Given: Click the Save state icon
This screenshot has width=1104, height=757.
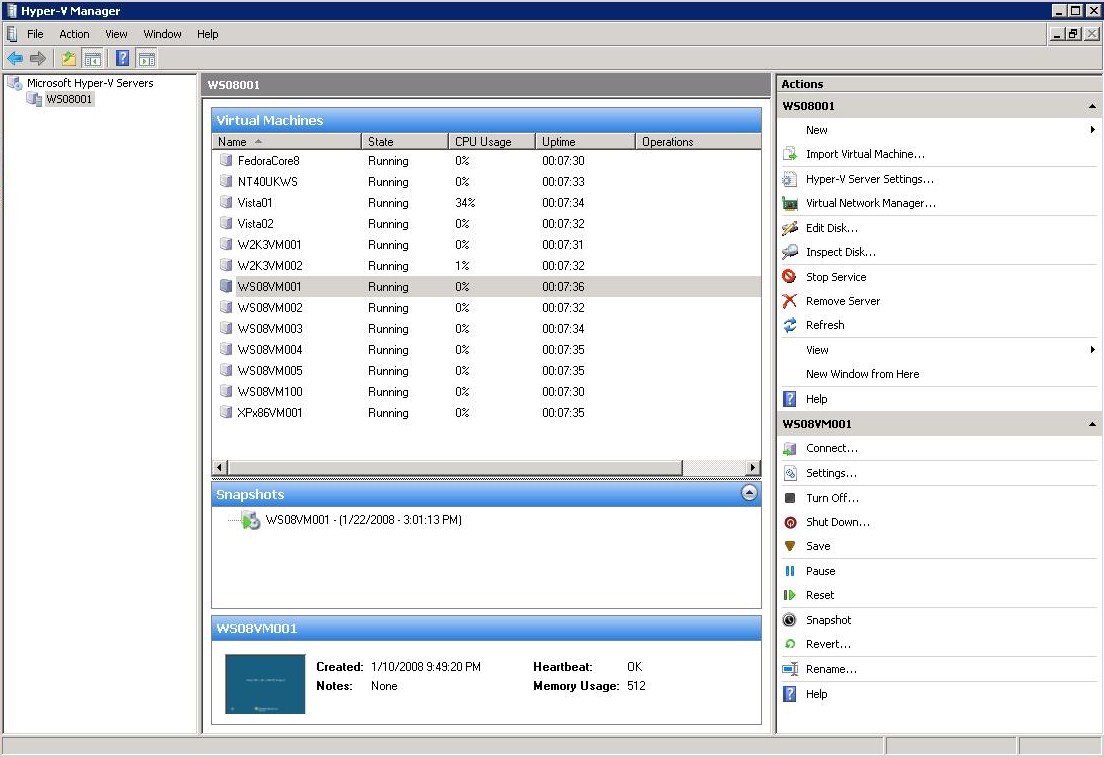Looking at the screenshot, I should click(x=790, y=546).
